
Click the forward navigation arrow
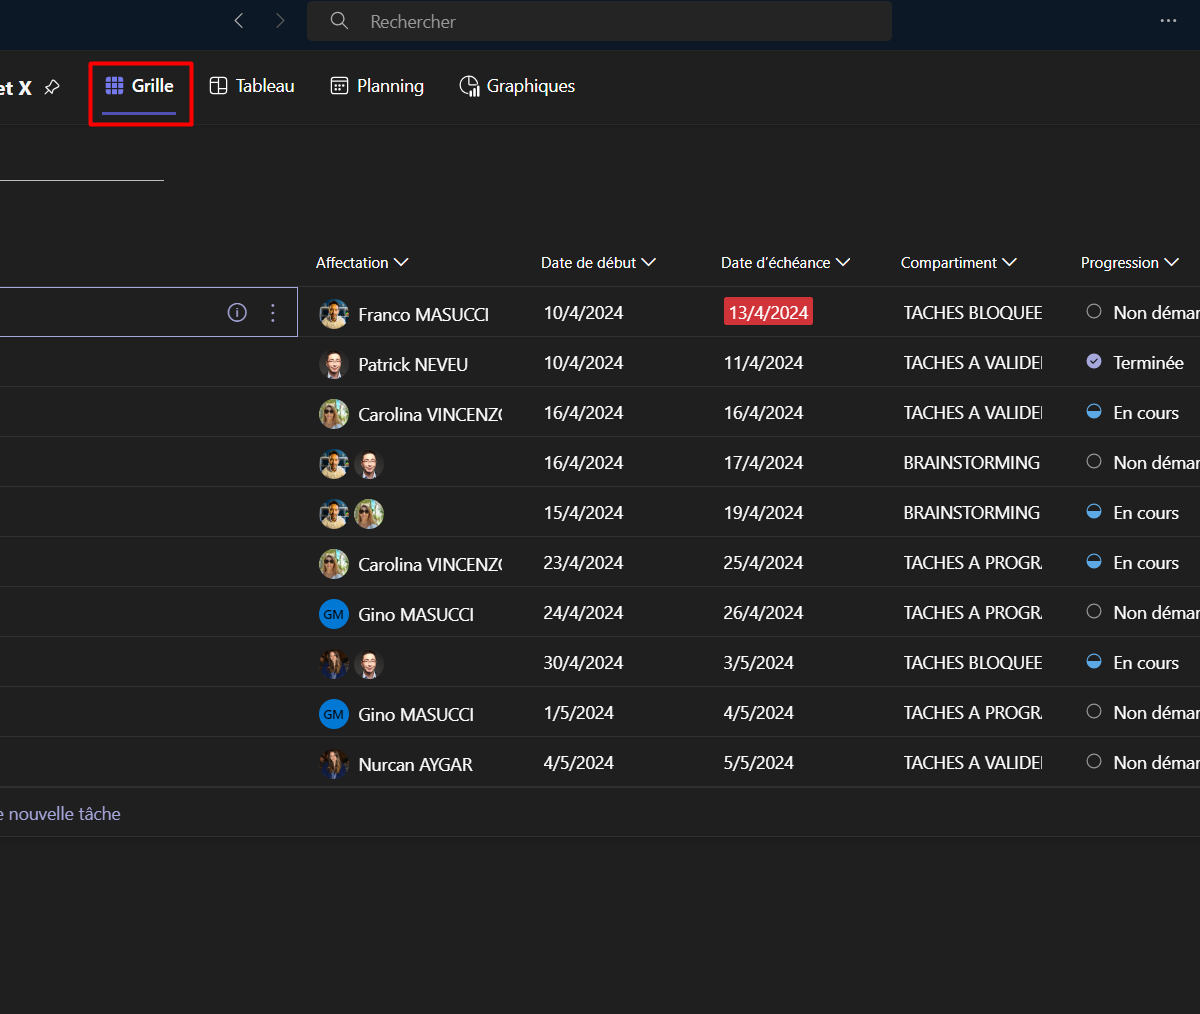(280, 21)
